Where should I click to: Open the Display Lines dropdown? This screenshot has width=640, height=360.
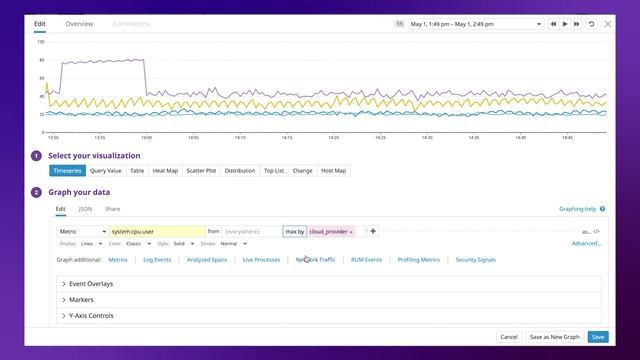(x=91, y=244)
